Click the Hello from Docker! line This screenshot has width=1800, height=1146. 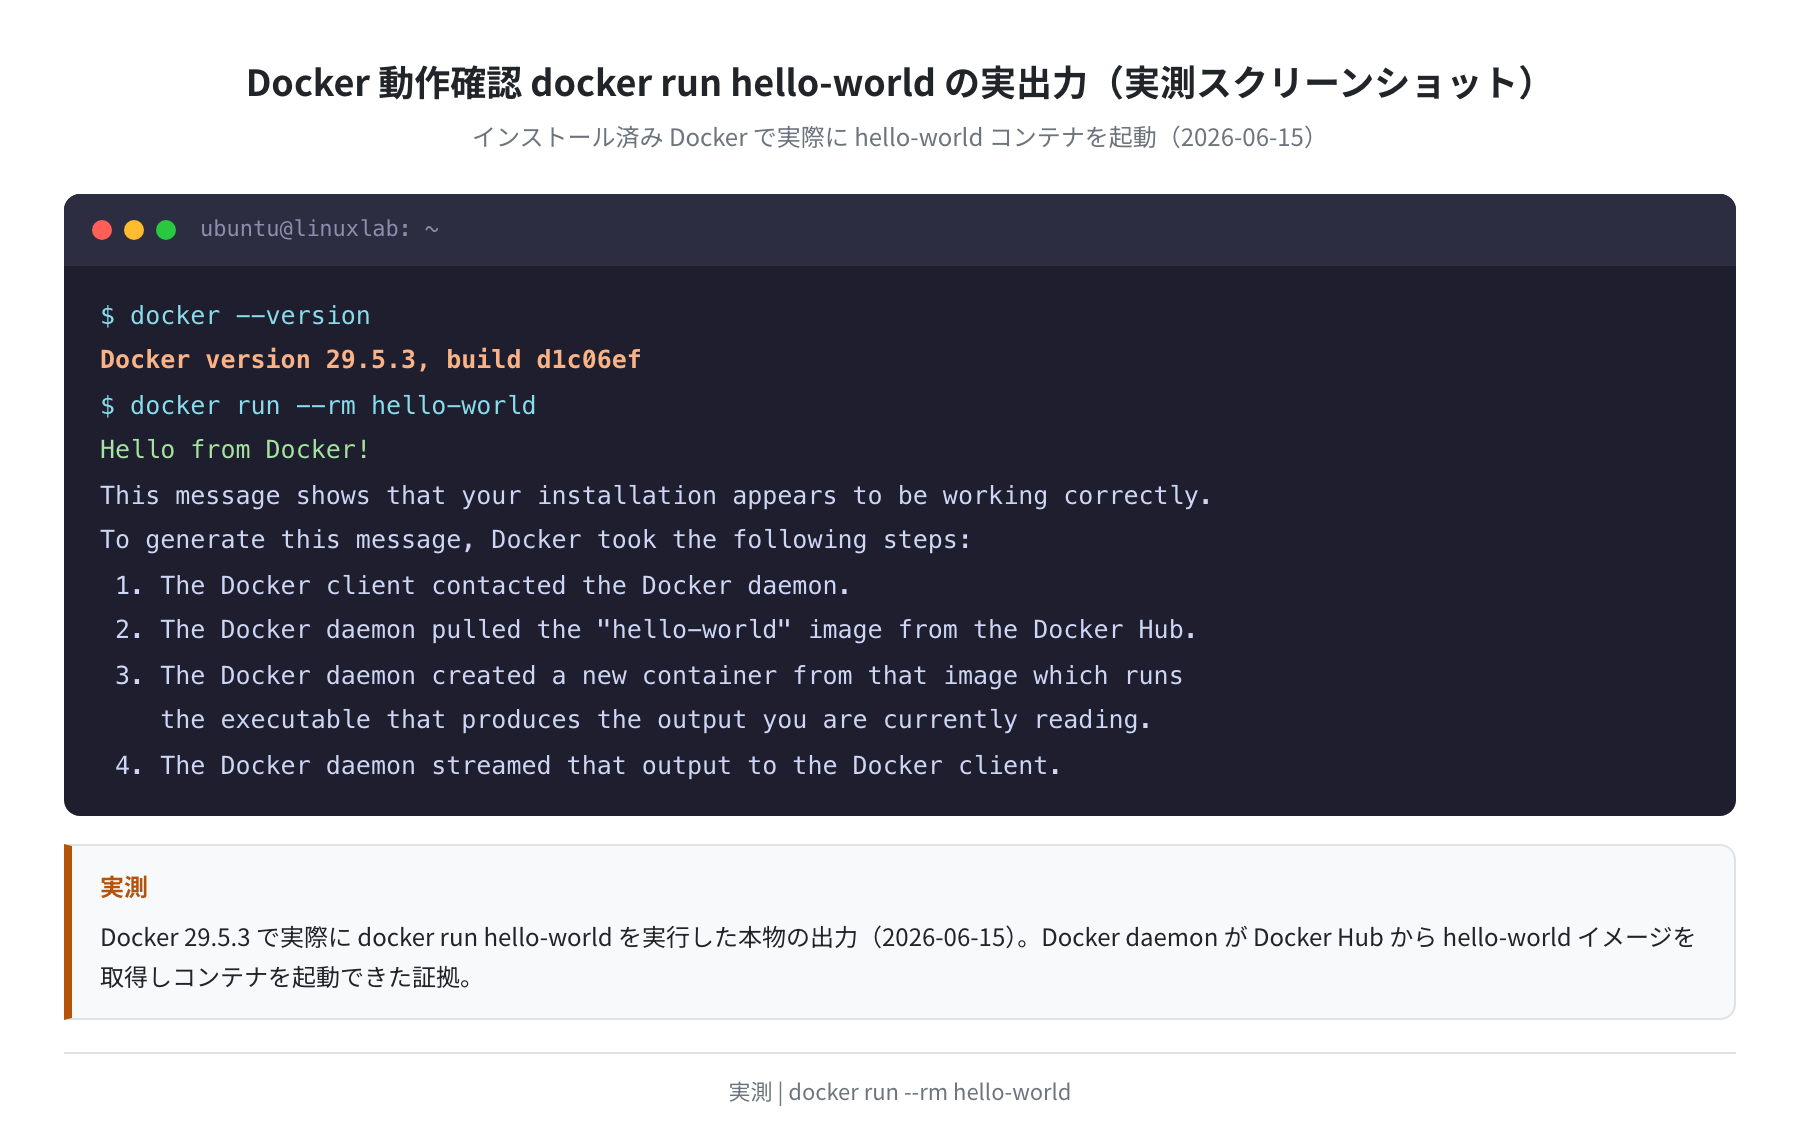[235, 450]
